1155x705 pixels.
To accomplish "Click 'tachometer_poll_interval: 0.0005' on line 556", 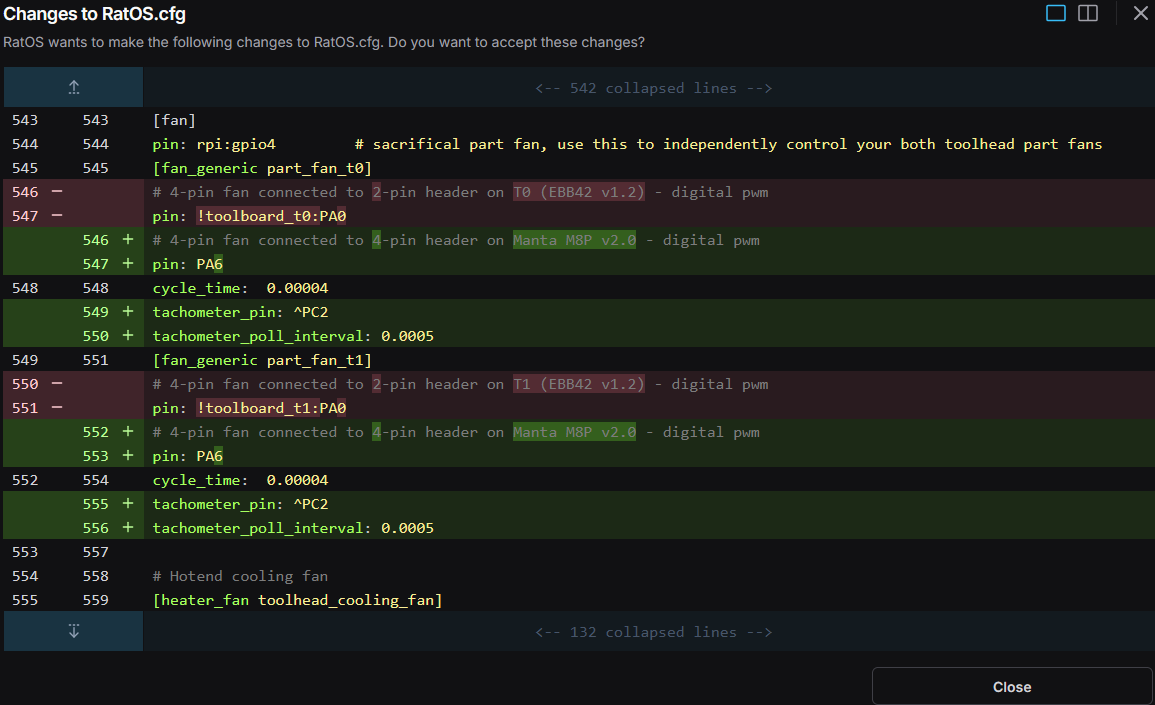I will pyautogui.click(x=293, y=528).
